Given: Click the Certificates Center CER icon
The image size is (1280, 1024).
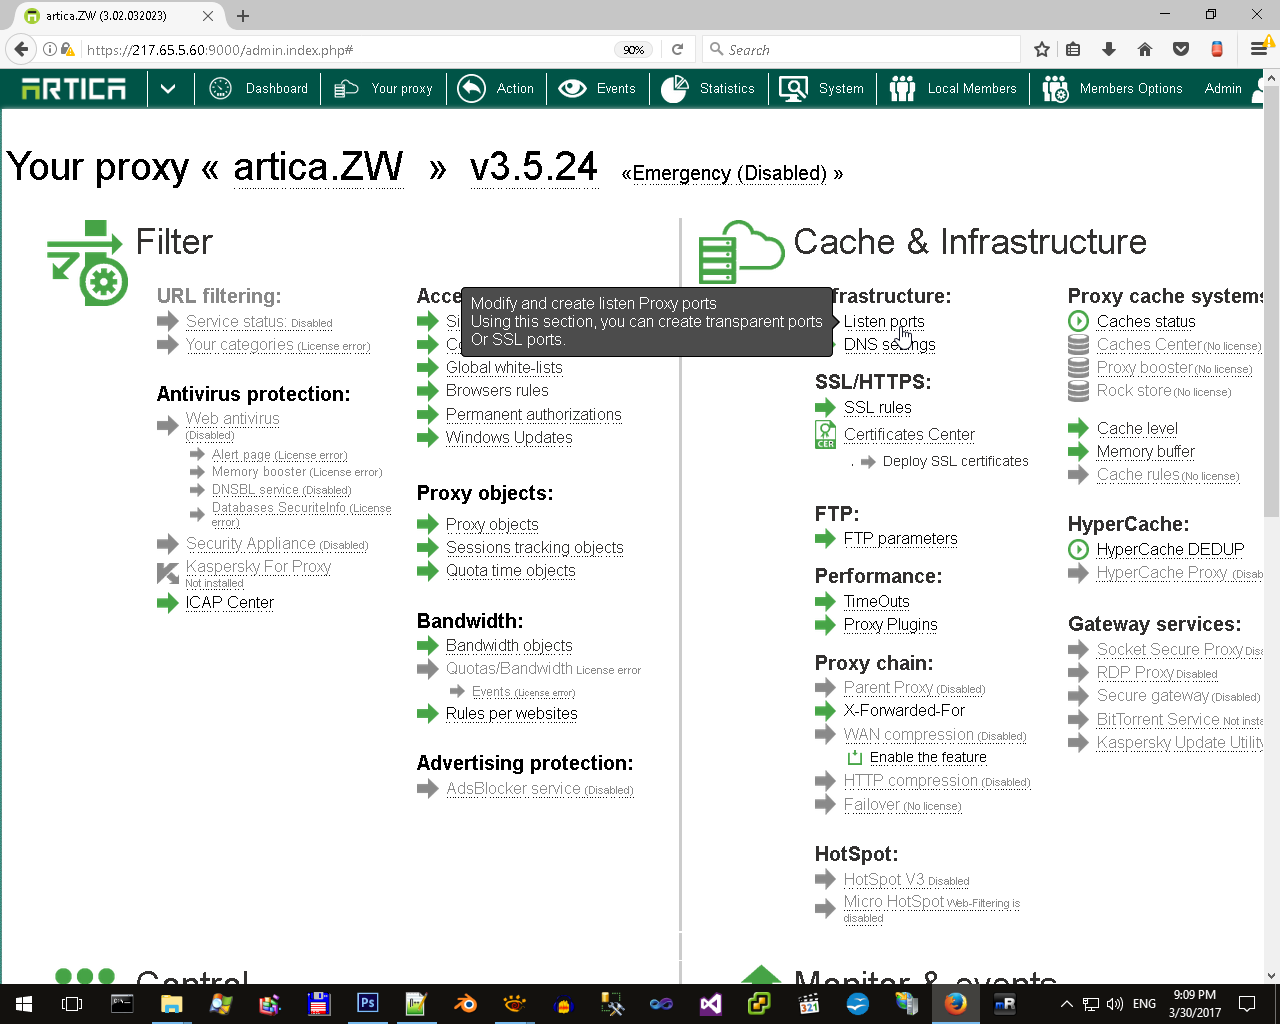Looking at the screenshot, I should click(x=825, y=434).
